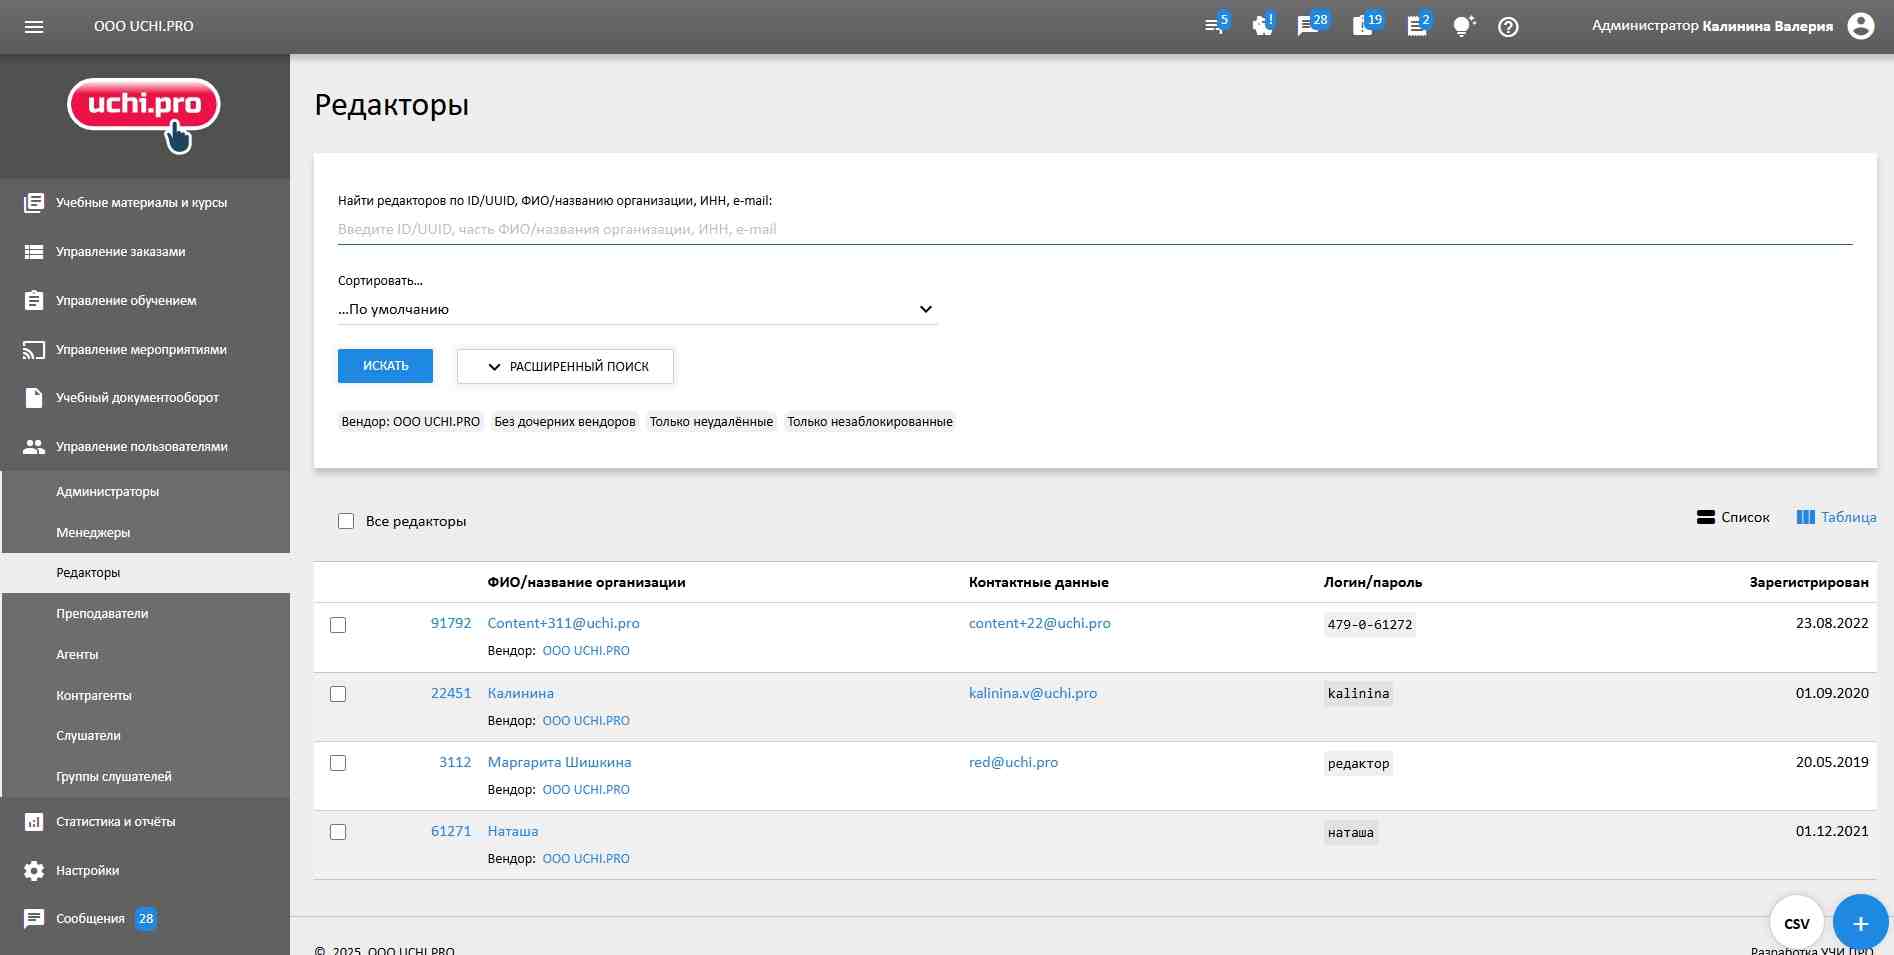Click email link kalinina.v@uchi.pro

[1032, 693]
